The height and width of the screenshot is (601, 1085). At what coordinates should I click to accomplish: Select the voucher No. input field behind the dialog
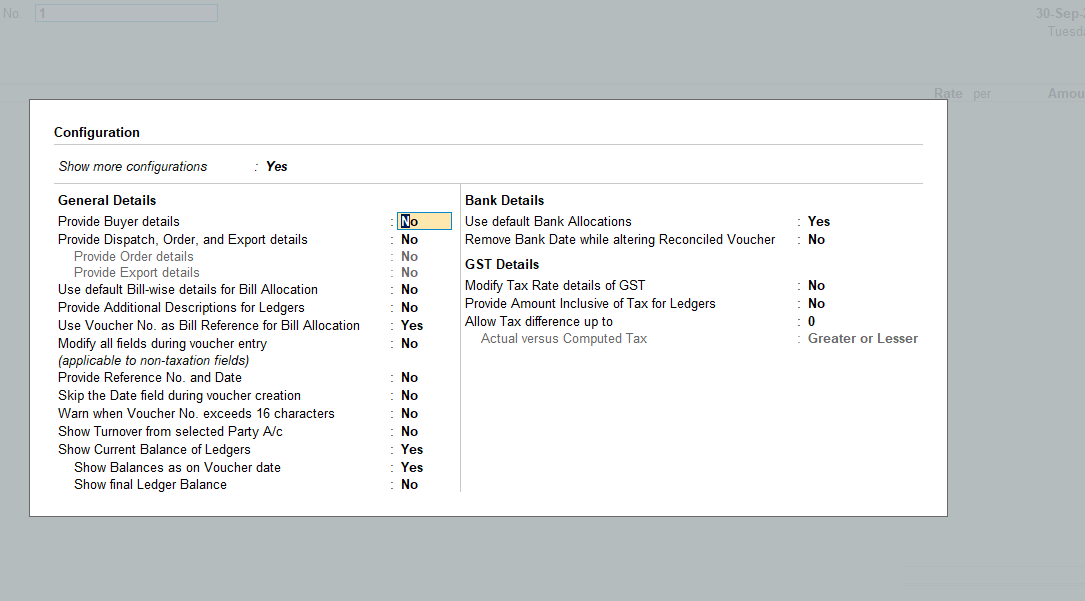point(127,13)
